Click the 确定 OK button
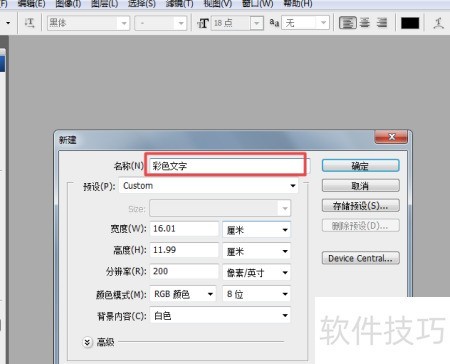The width and height of the screenshot is (450, 364). click(360, 166)
